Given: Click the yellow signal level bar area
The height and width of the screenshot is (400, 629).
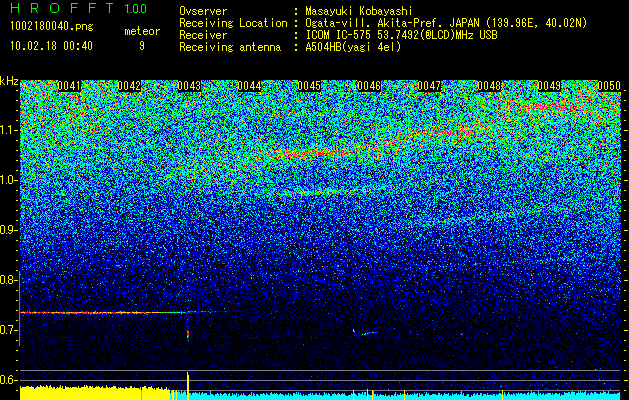Looking at the screenshot, I should (95, 393).
